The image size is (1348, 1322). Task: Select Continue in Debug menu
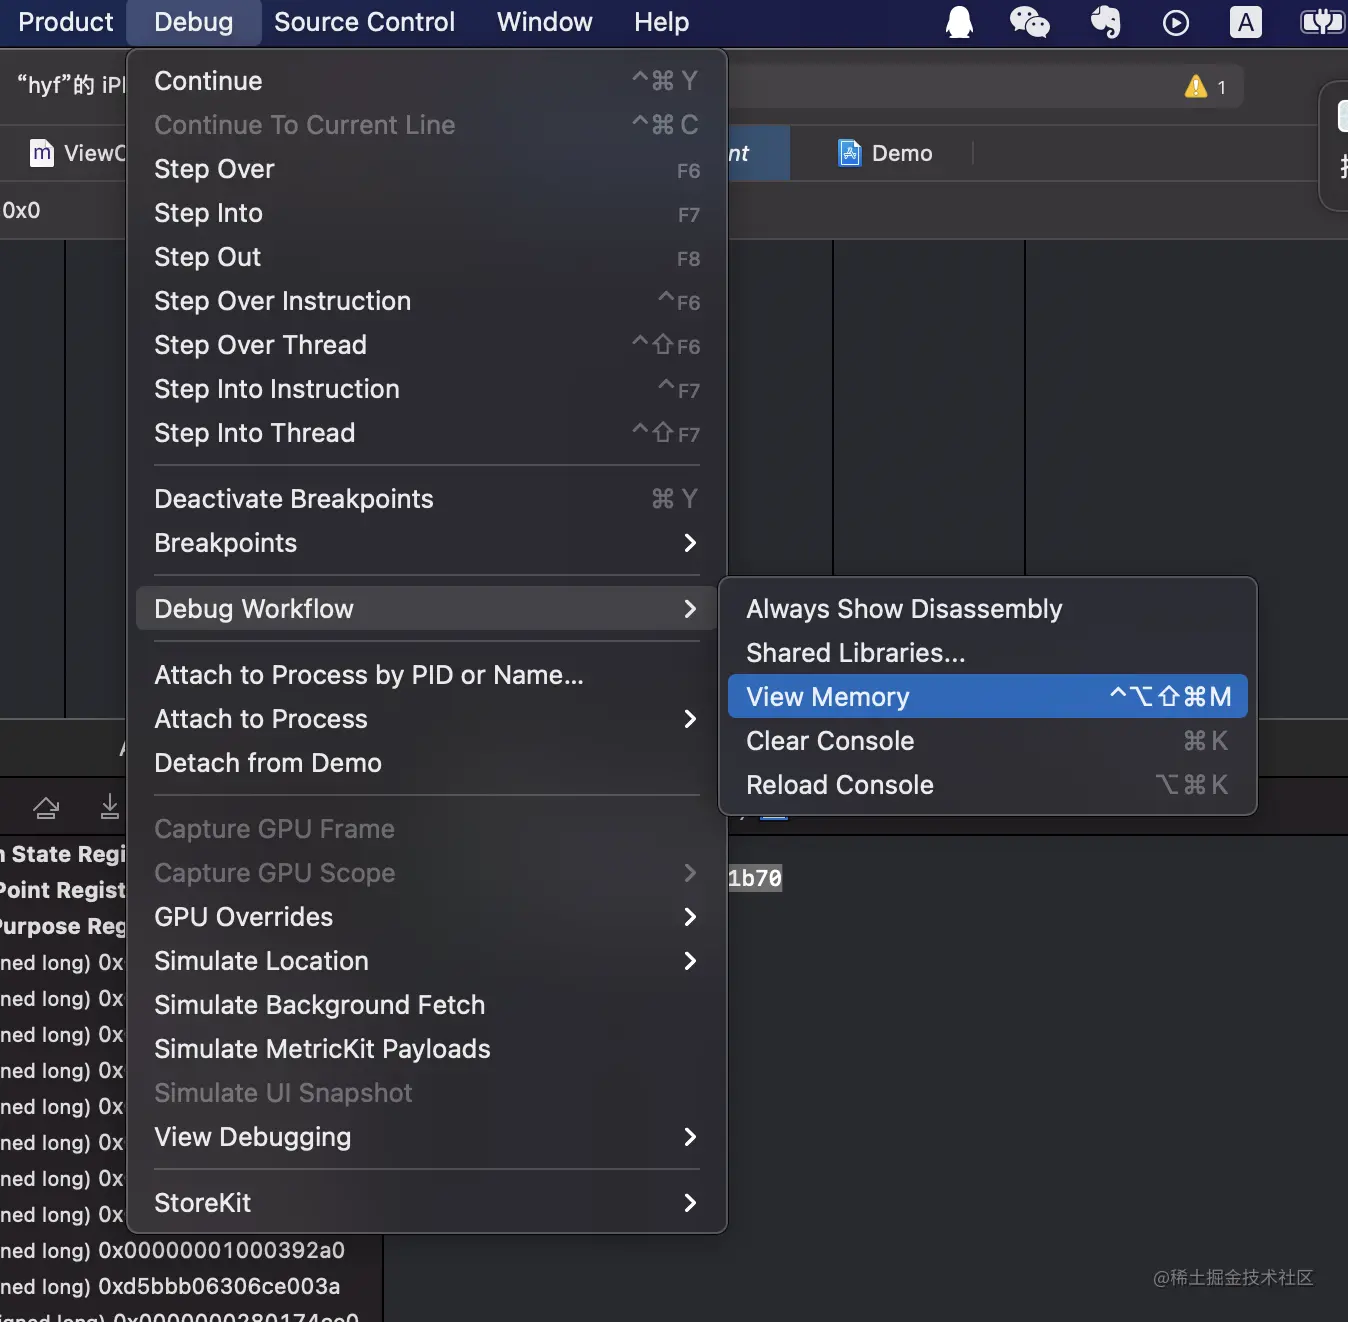pyautogui.click(x=426, y=81)
